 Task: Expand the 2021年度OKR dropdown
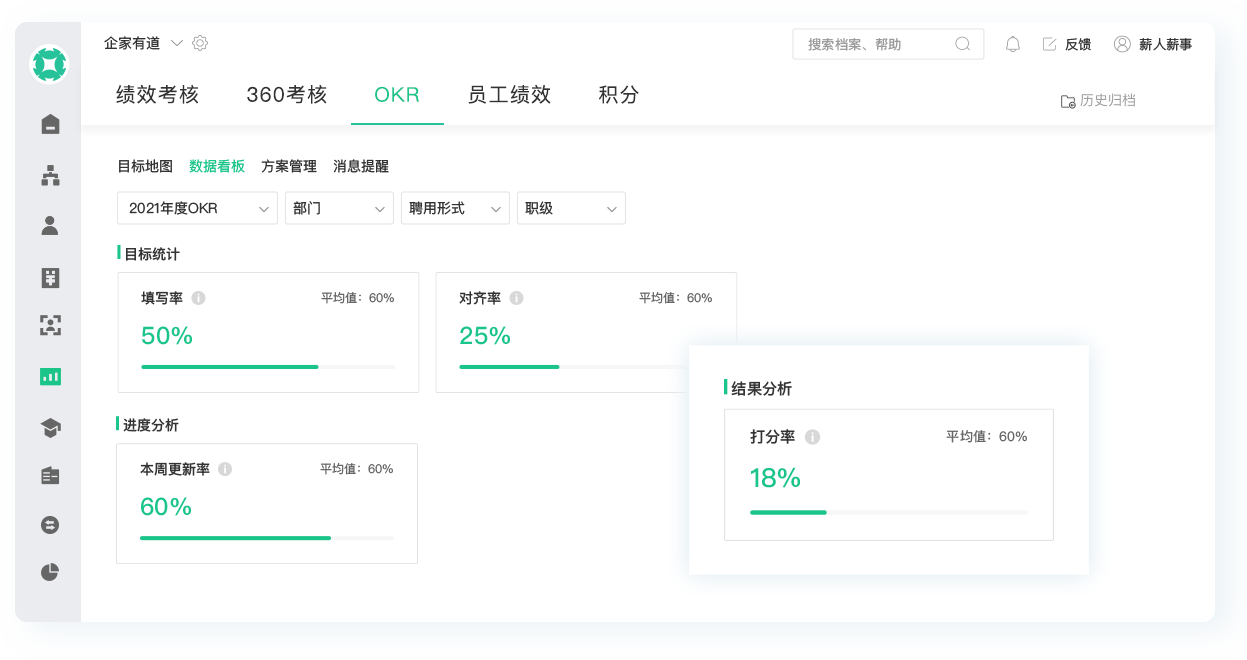[196, 208]
